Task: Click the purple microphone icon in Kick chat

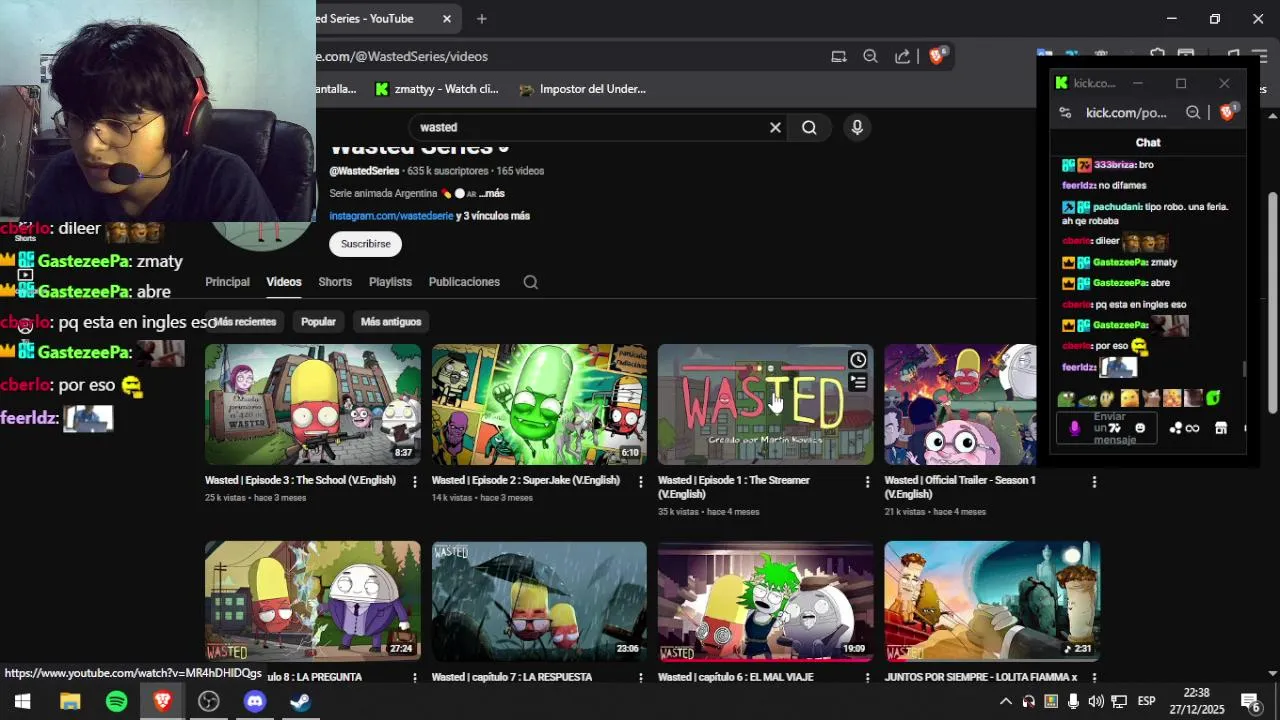Action: pyautogui.click(x=1074, y=428)
